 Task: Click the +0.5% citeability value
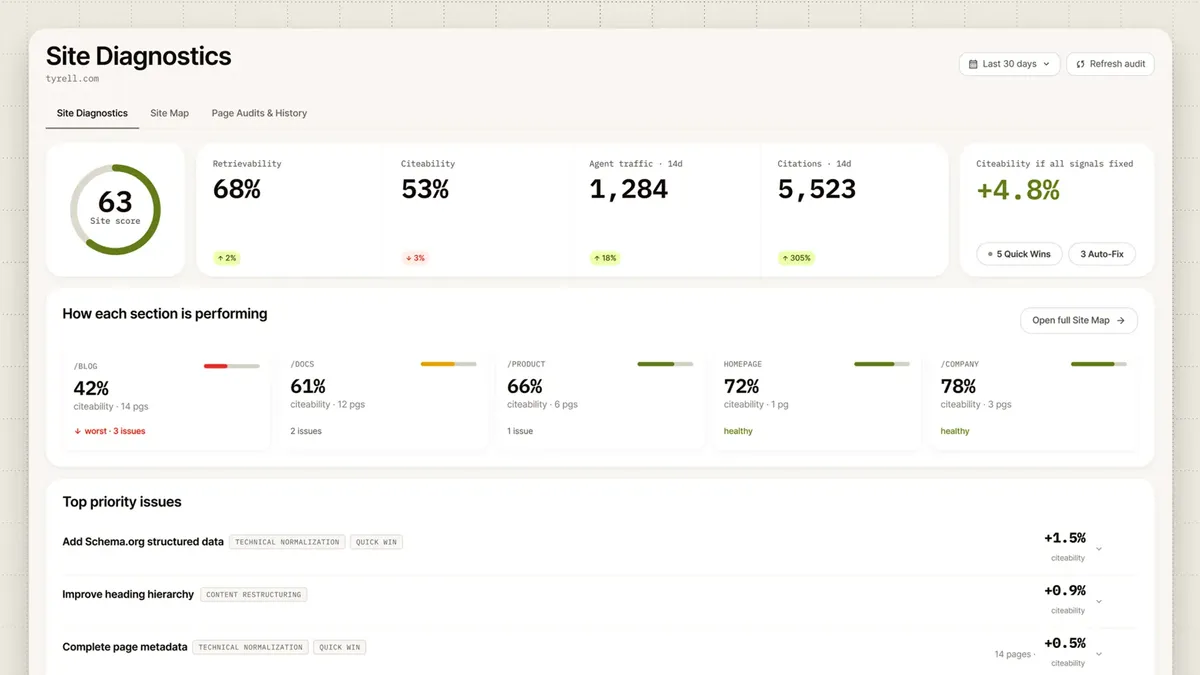[x=1065, y=643]
